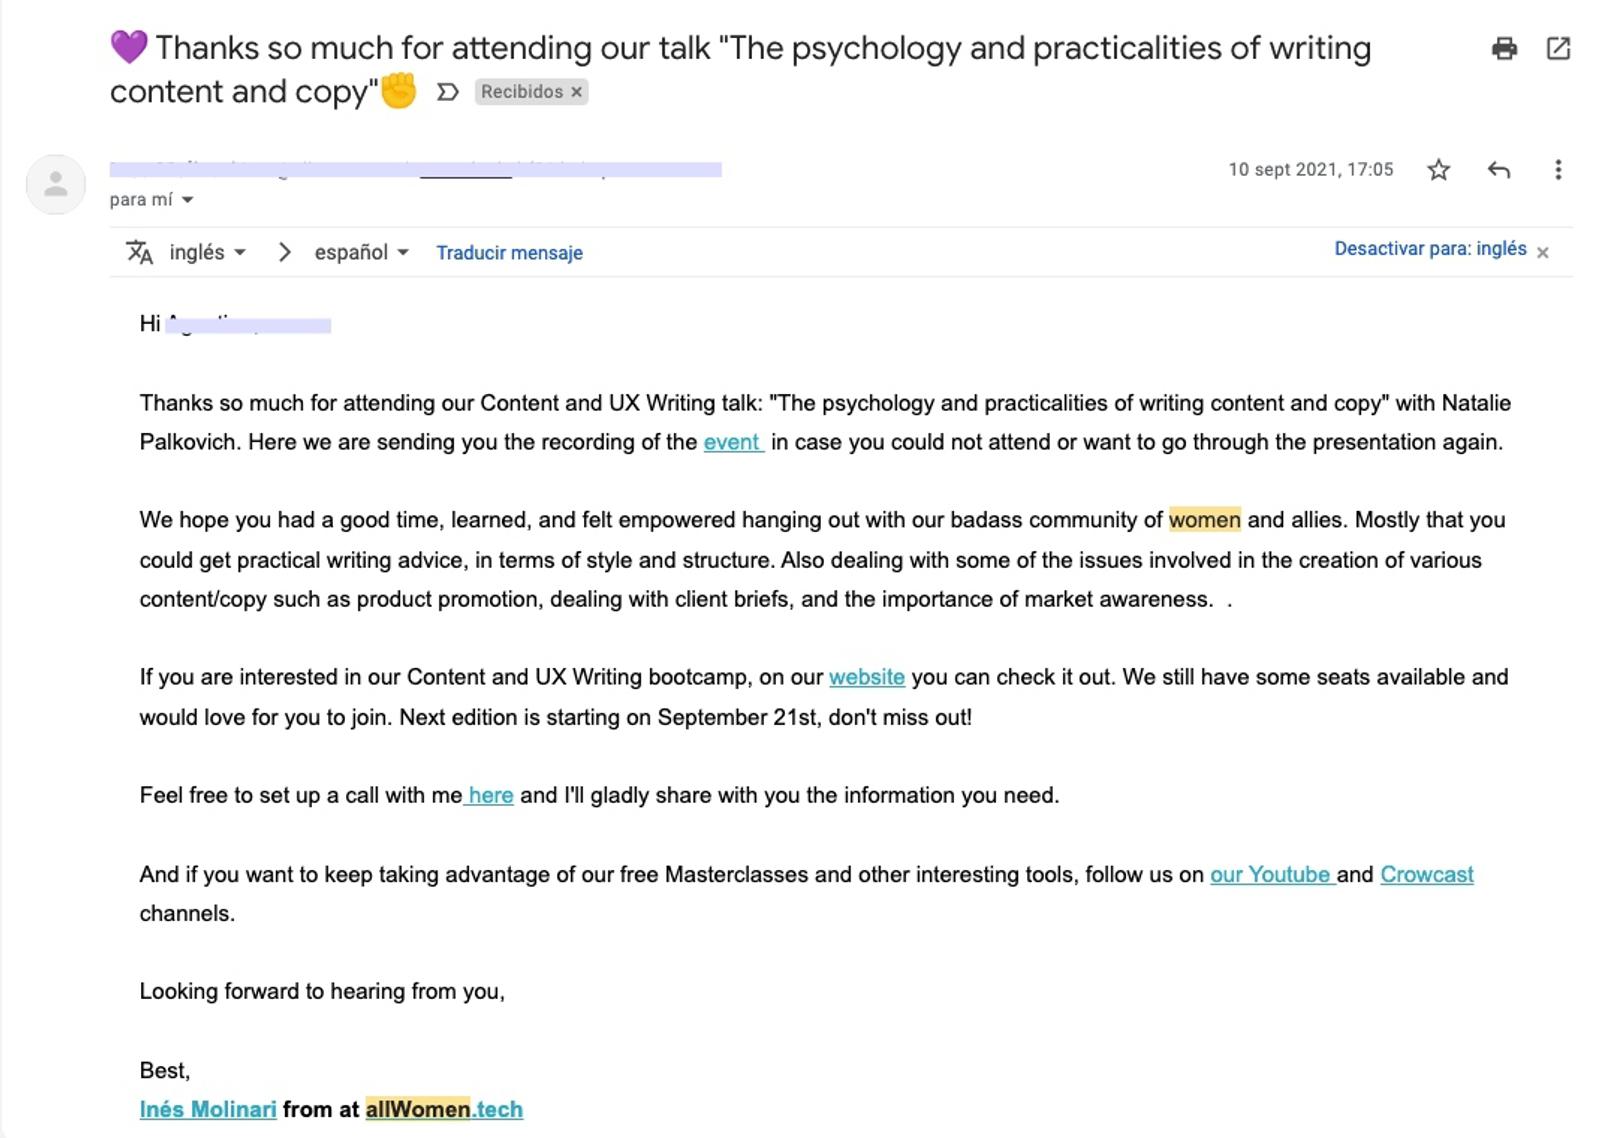Open the email in a new window
The height and width of the screenshot is (1138, 1600).
(x=1558, y=48)
